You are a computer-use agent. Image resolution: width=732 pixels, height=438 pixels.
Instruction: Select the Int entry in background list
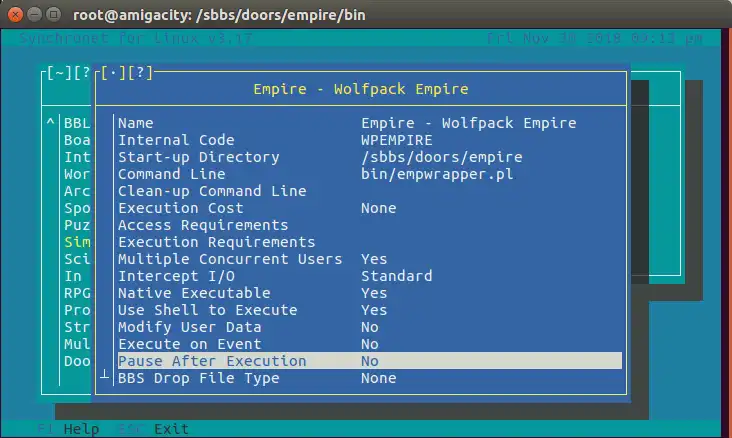[x=77, y=157]
